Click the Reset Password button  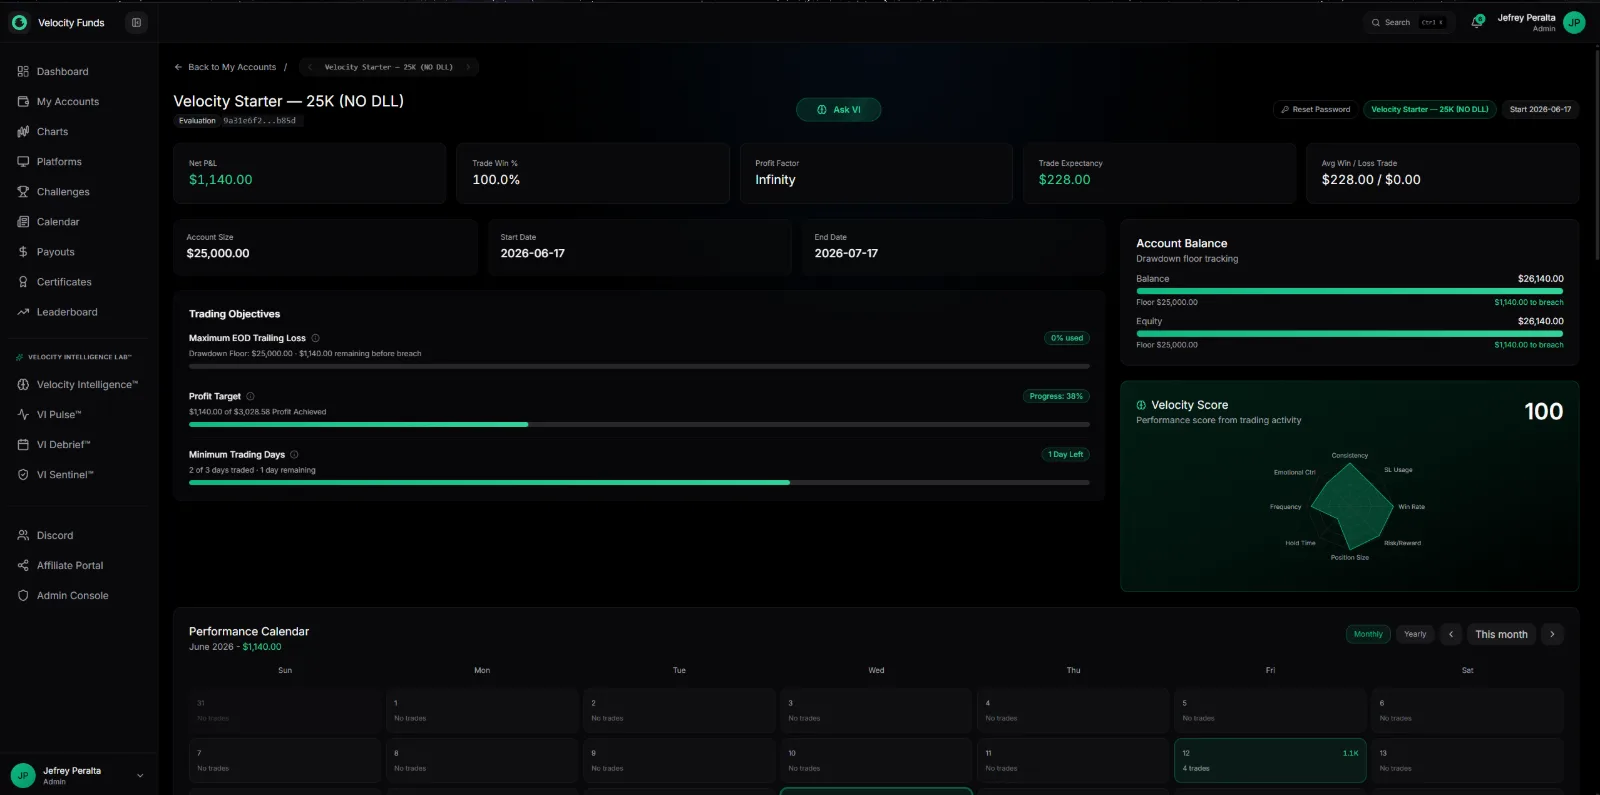pyautogui.click(x=1315, y=109)
